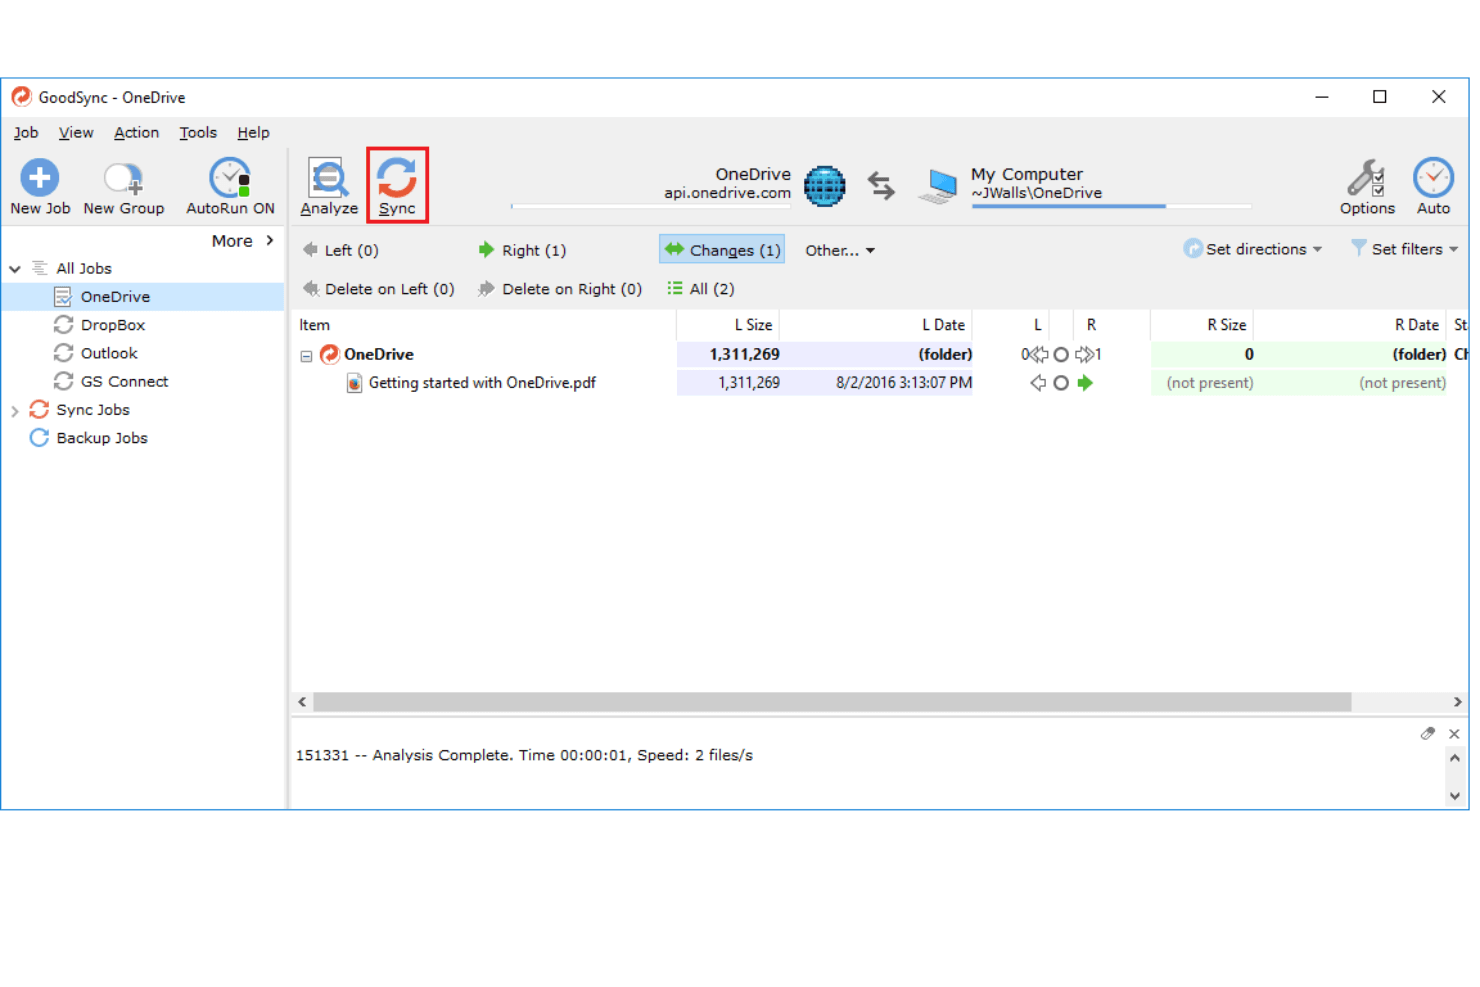Select Backup Jobs group
This screenshot has height=987, width=1480.
pyautogui.click(x=102, y=438)
